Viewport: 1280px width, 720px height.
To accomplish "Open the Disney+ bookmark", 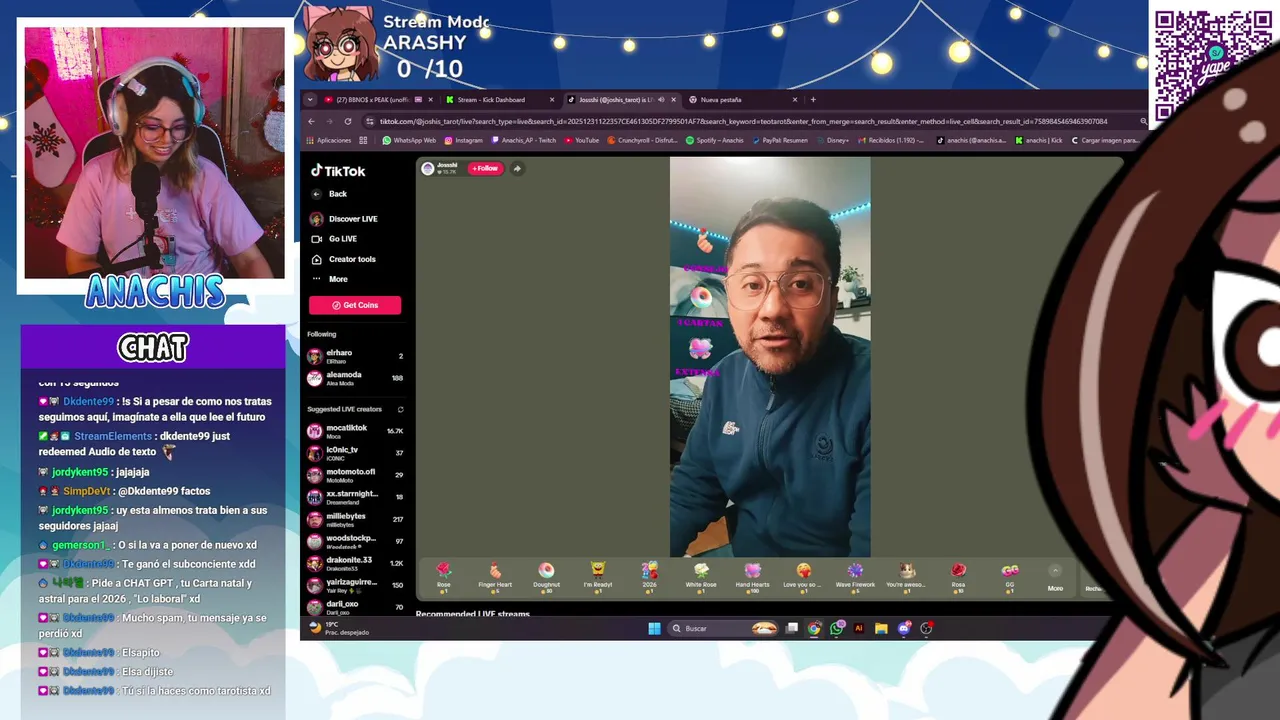I will tap(832, 140).
